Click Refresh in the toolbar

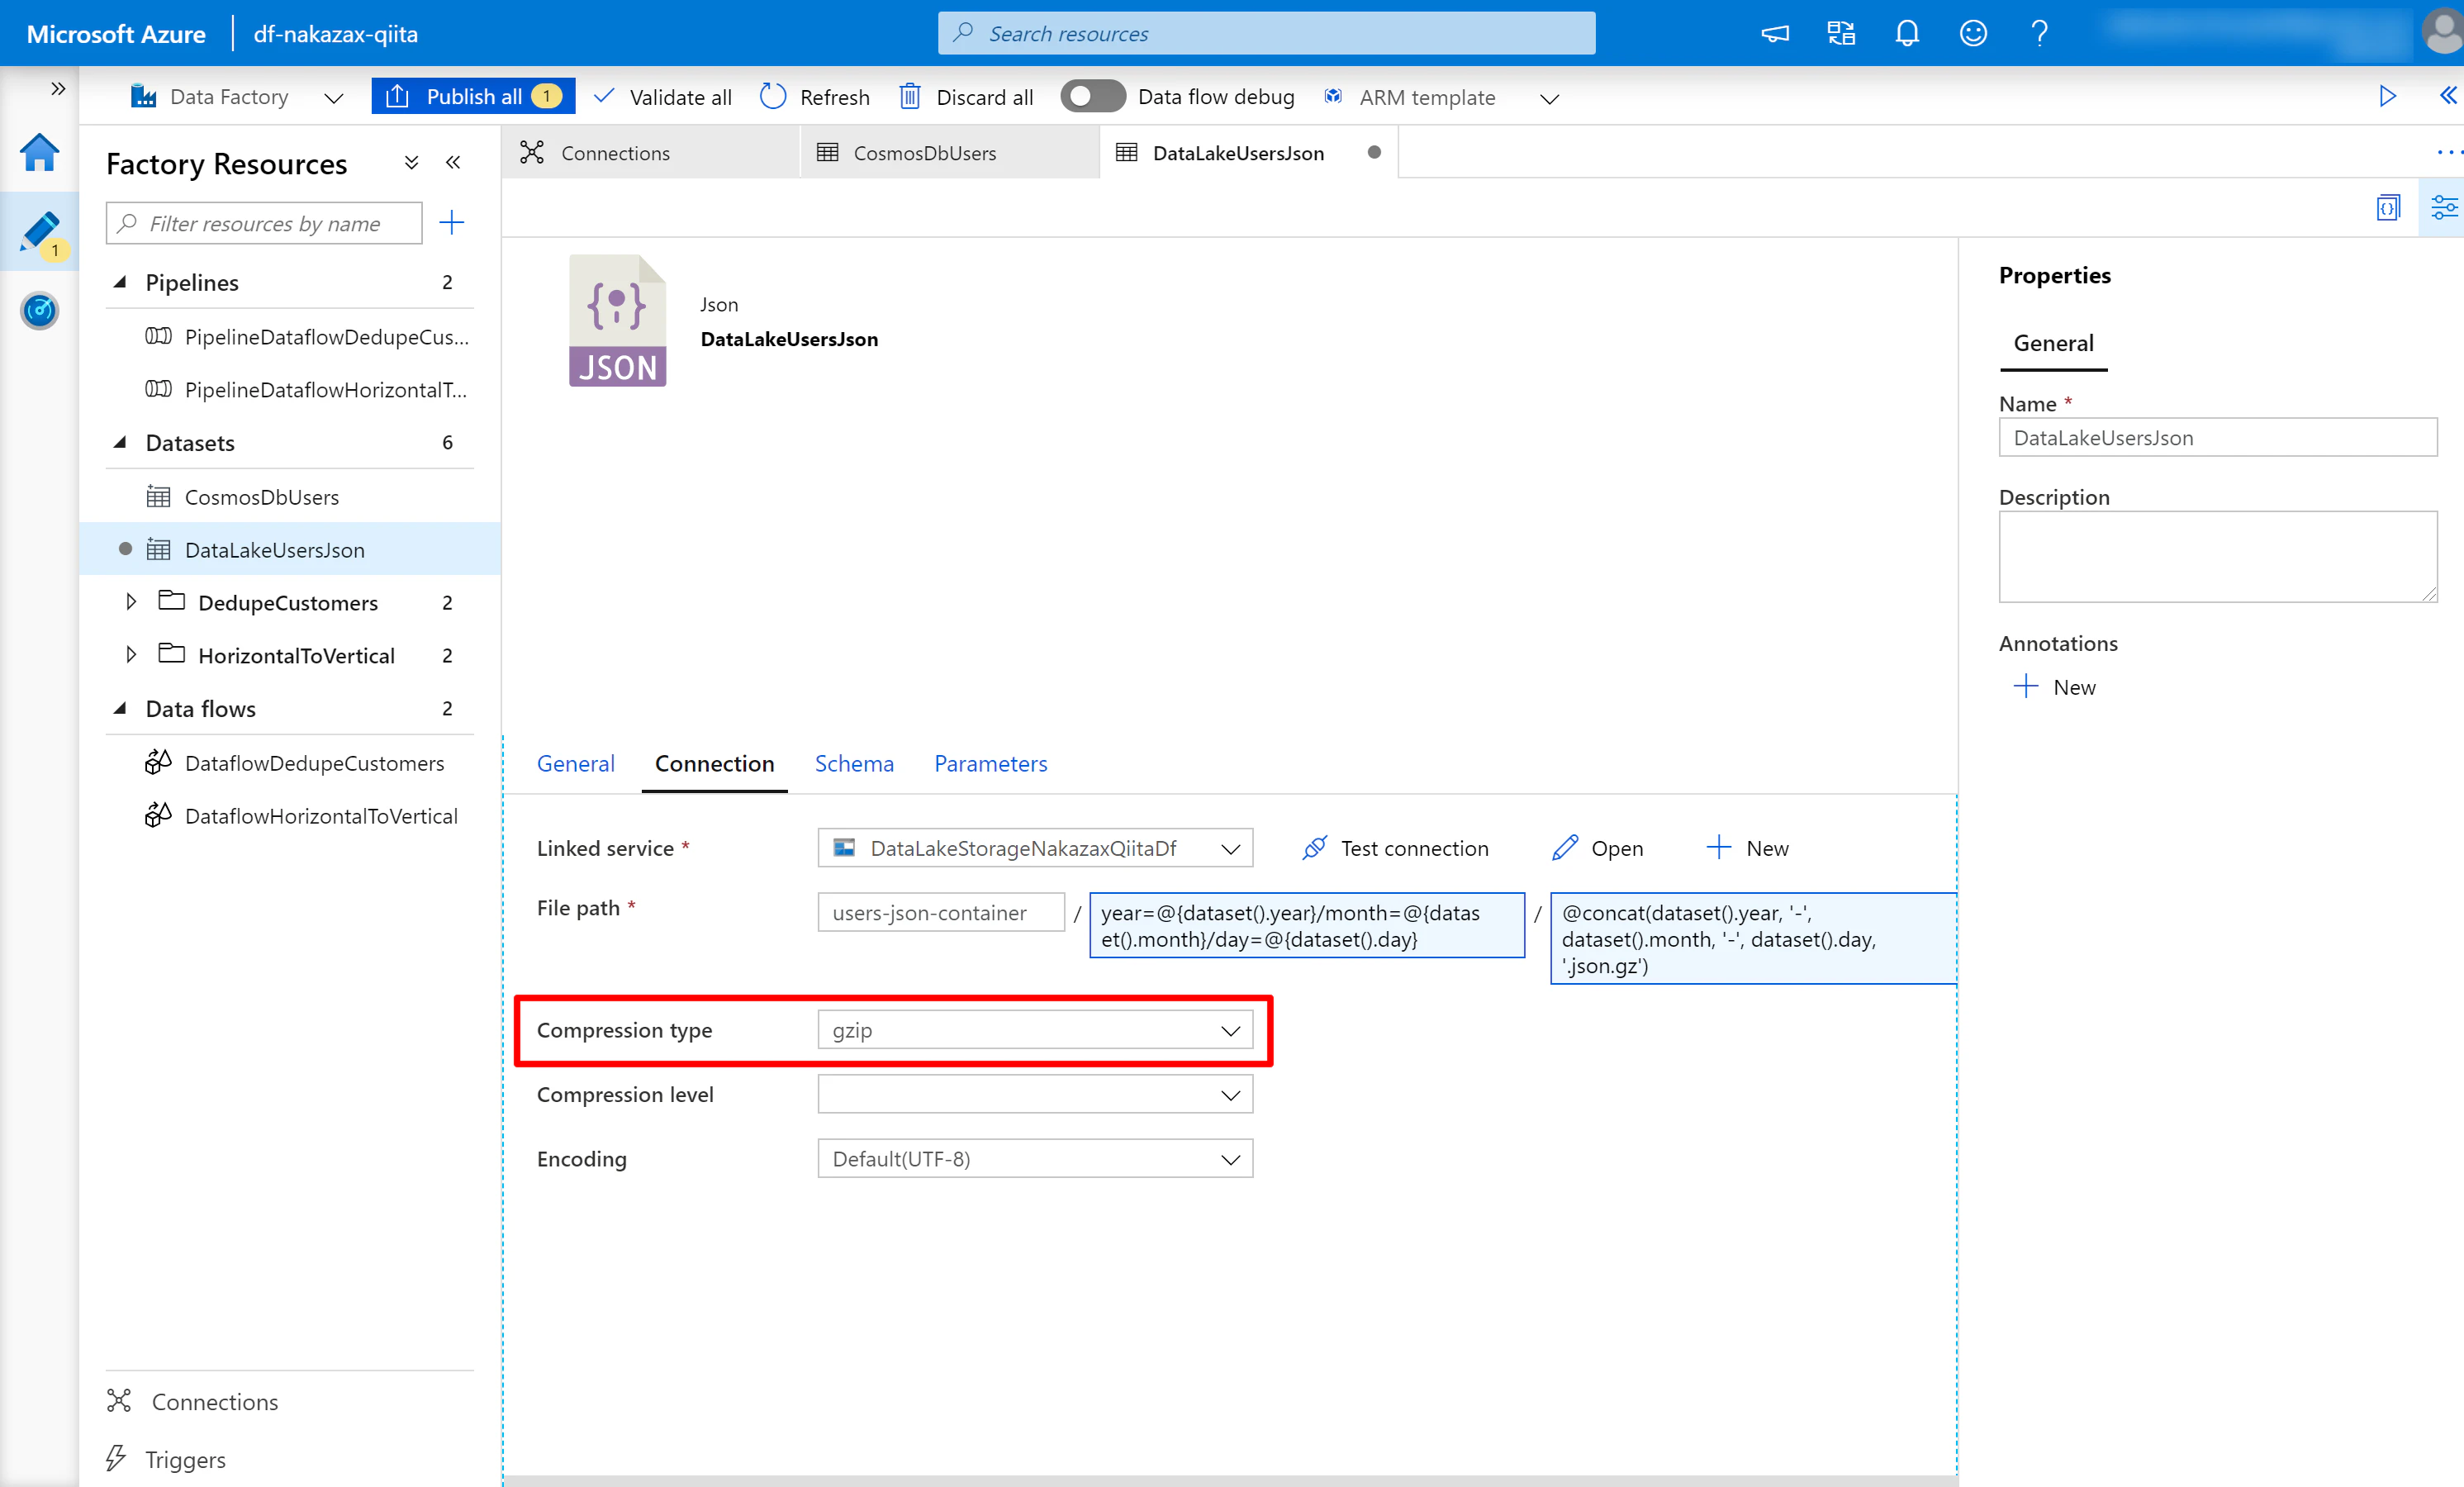pyautogui.click(x=815, y=97)
